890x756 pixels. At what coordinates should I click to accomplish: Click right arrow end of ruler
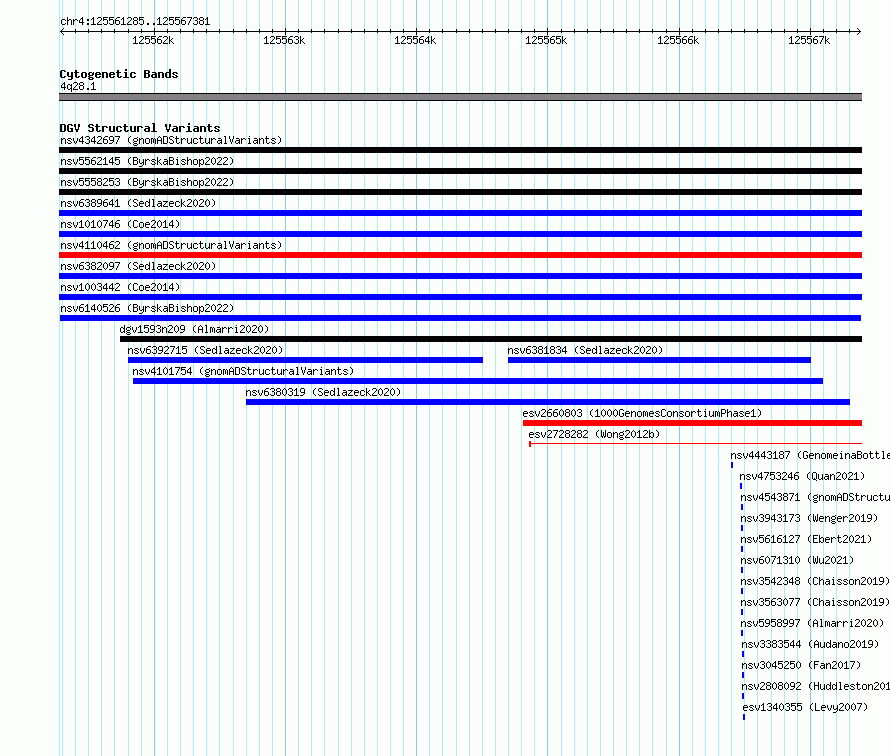(x=859, y=32)
